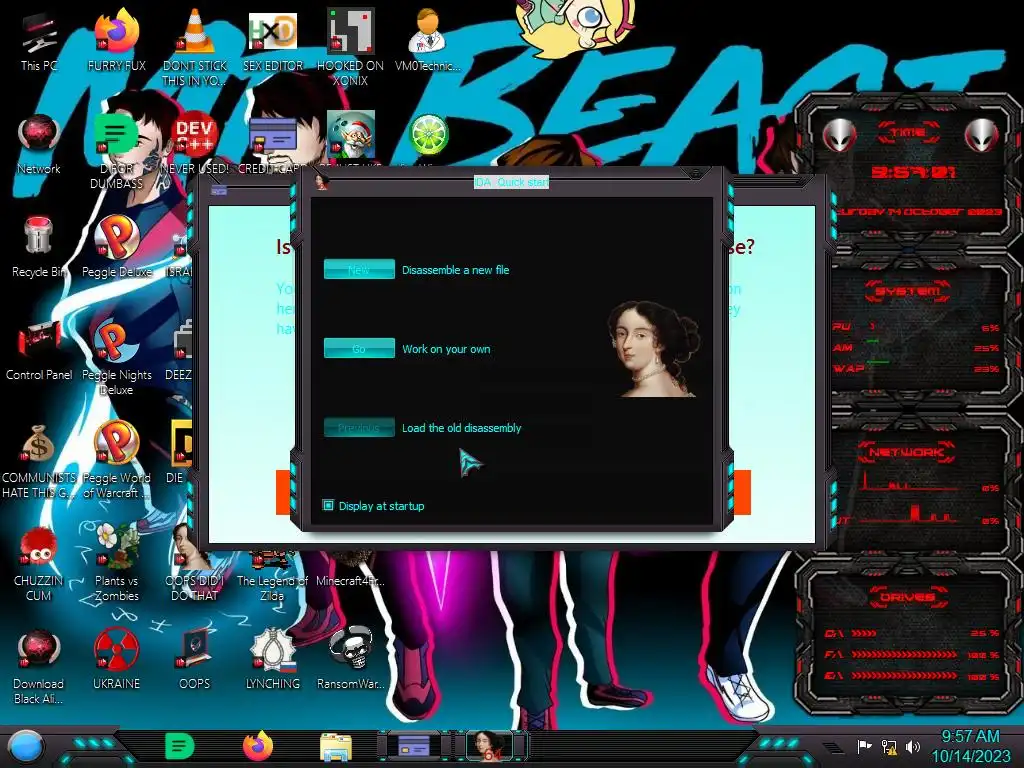This screenshot has width=1024, height=768.
Task: Click the F:\ drive usage bar gadget
Action: (912, 654)
